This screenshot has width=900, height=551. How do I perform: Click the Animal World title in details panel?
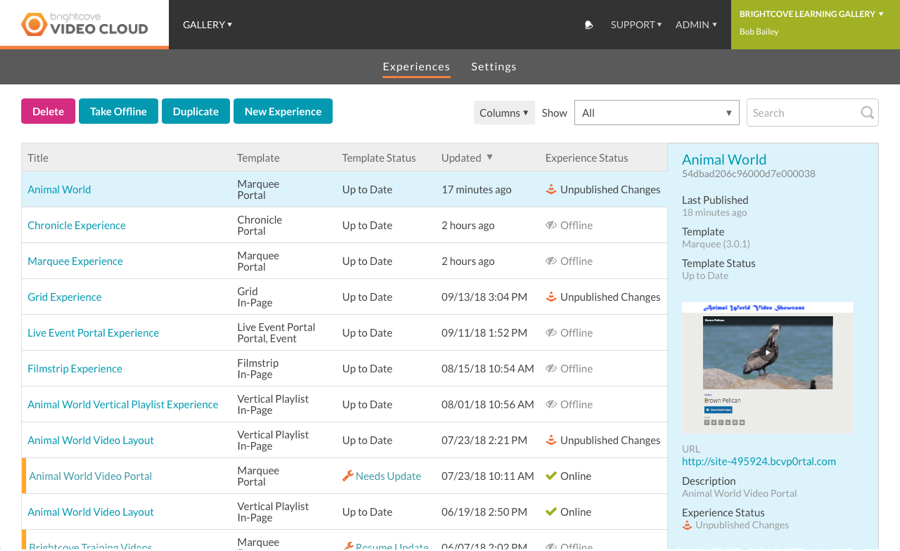(724, 160)
